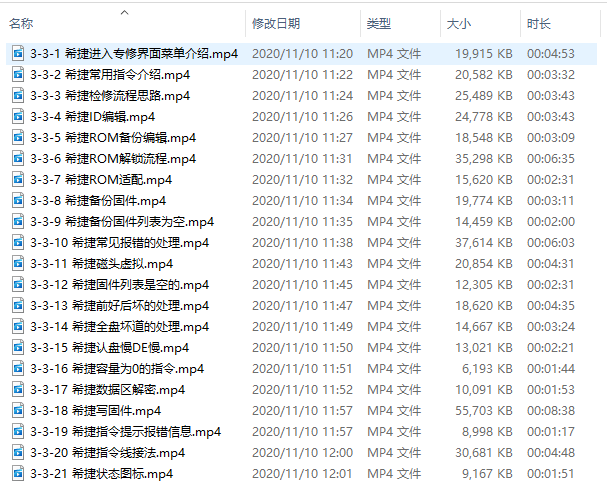Select the icon beside 3-3-3 希捷检修流程思路
Screen dimensions: 607x493
pos(18,96)
